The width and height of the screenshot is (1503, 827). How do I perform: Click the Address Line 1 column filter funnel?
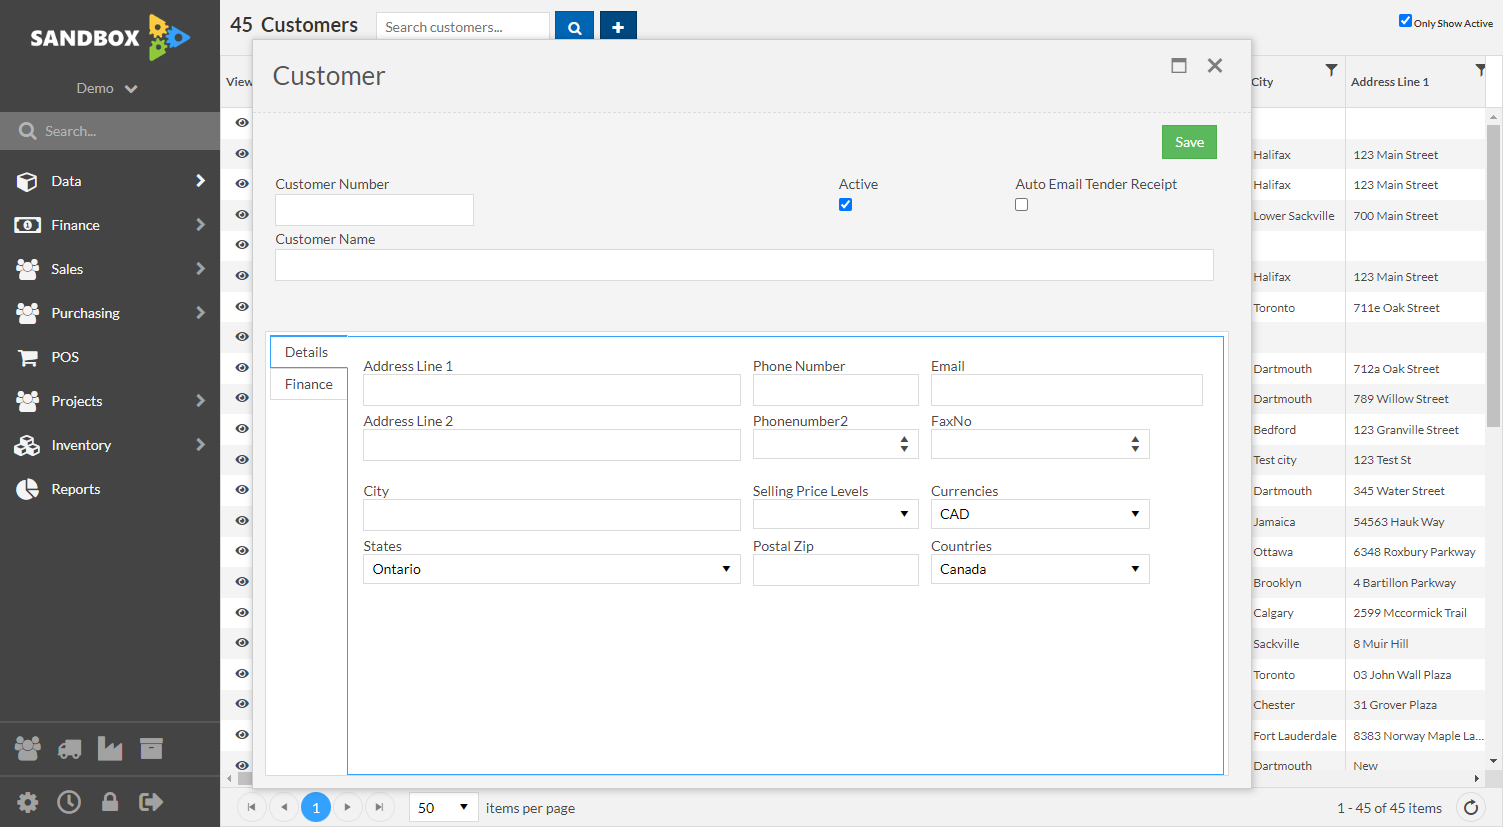(1480, 70)
